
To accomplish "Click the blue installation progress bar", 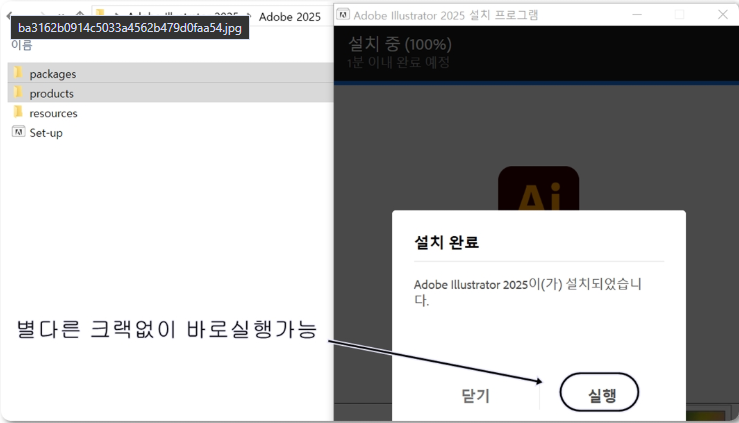I will [536, 83].
